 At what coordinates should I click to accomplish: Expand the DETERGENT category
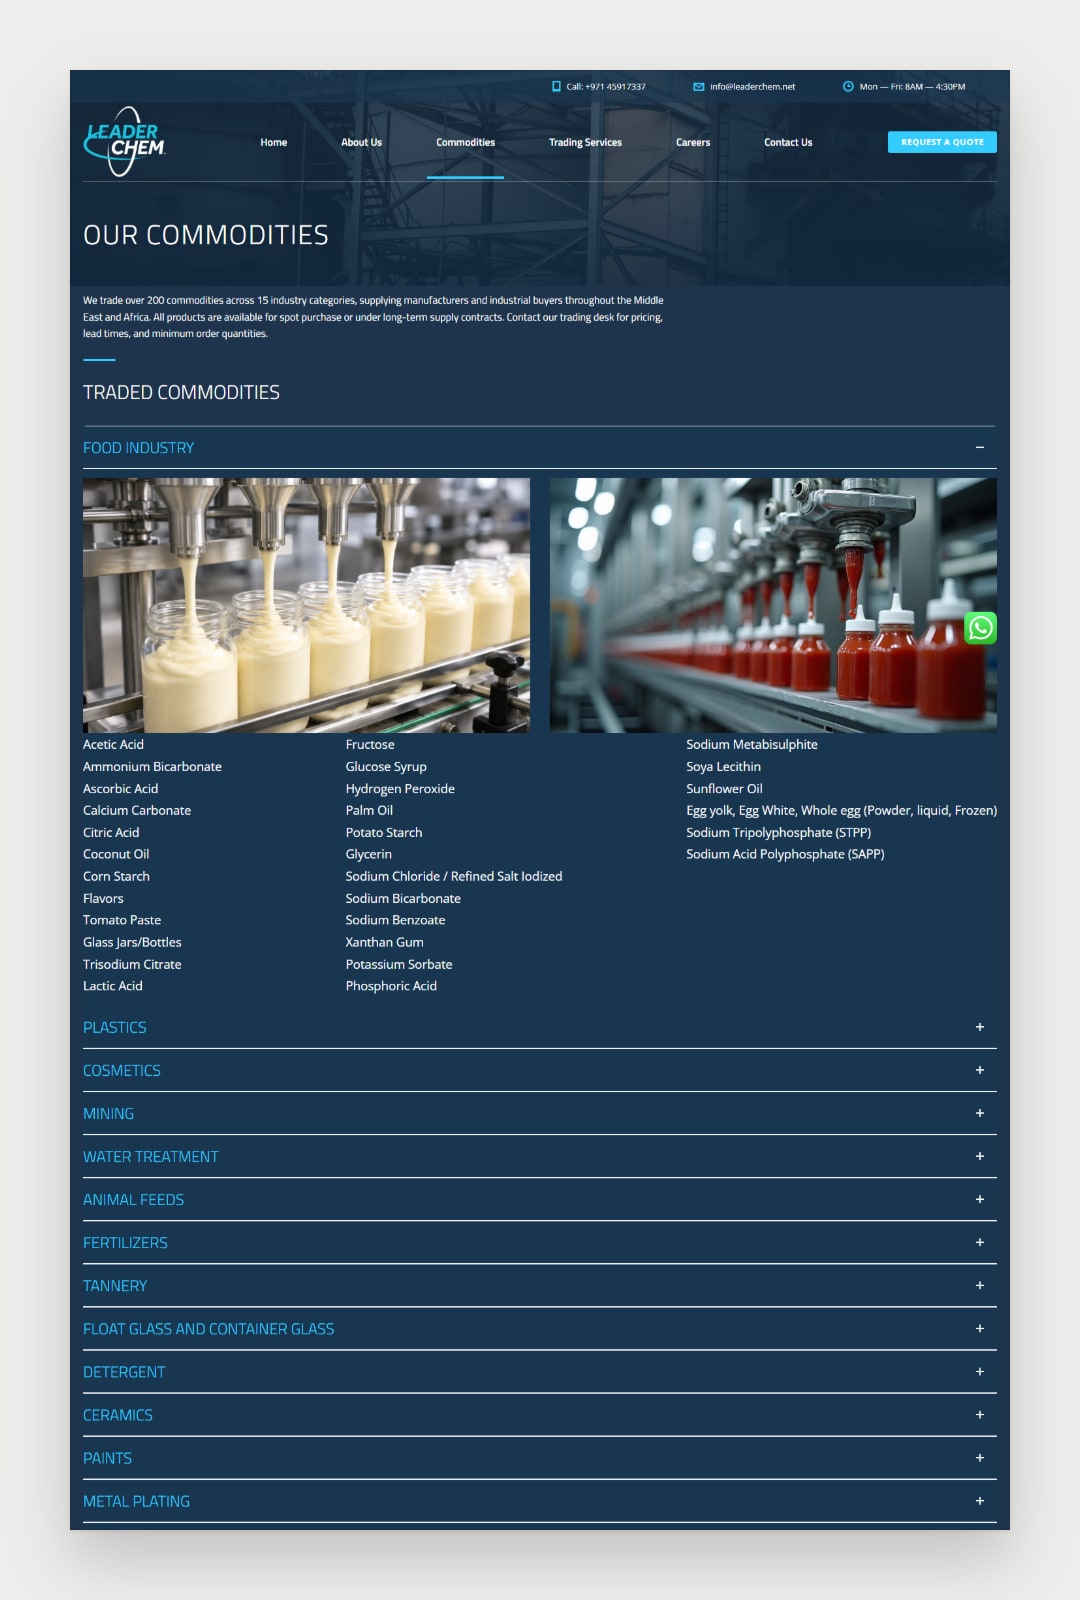[540, 1372]
